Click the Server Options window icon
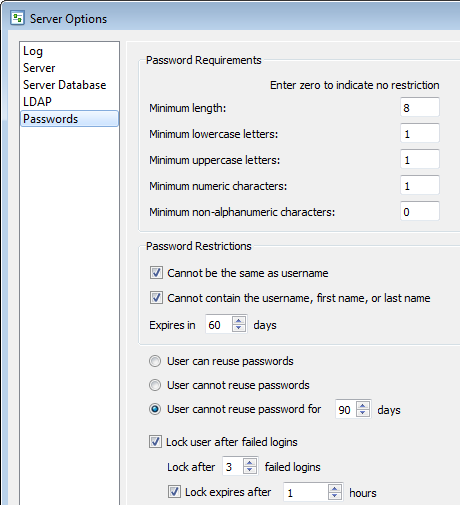 pyautogui.click(x=17, y=18)
